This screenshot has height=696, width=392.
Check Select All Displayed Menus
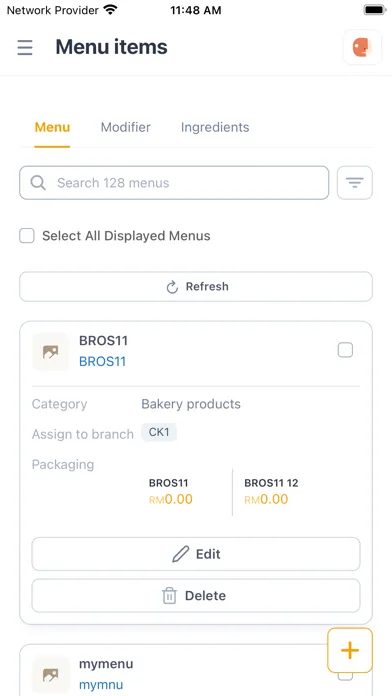coord(27,236)
